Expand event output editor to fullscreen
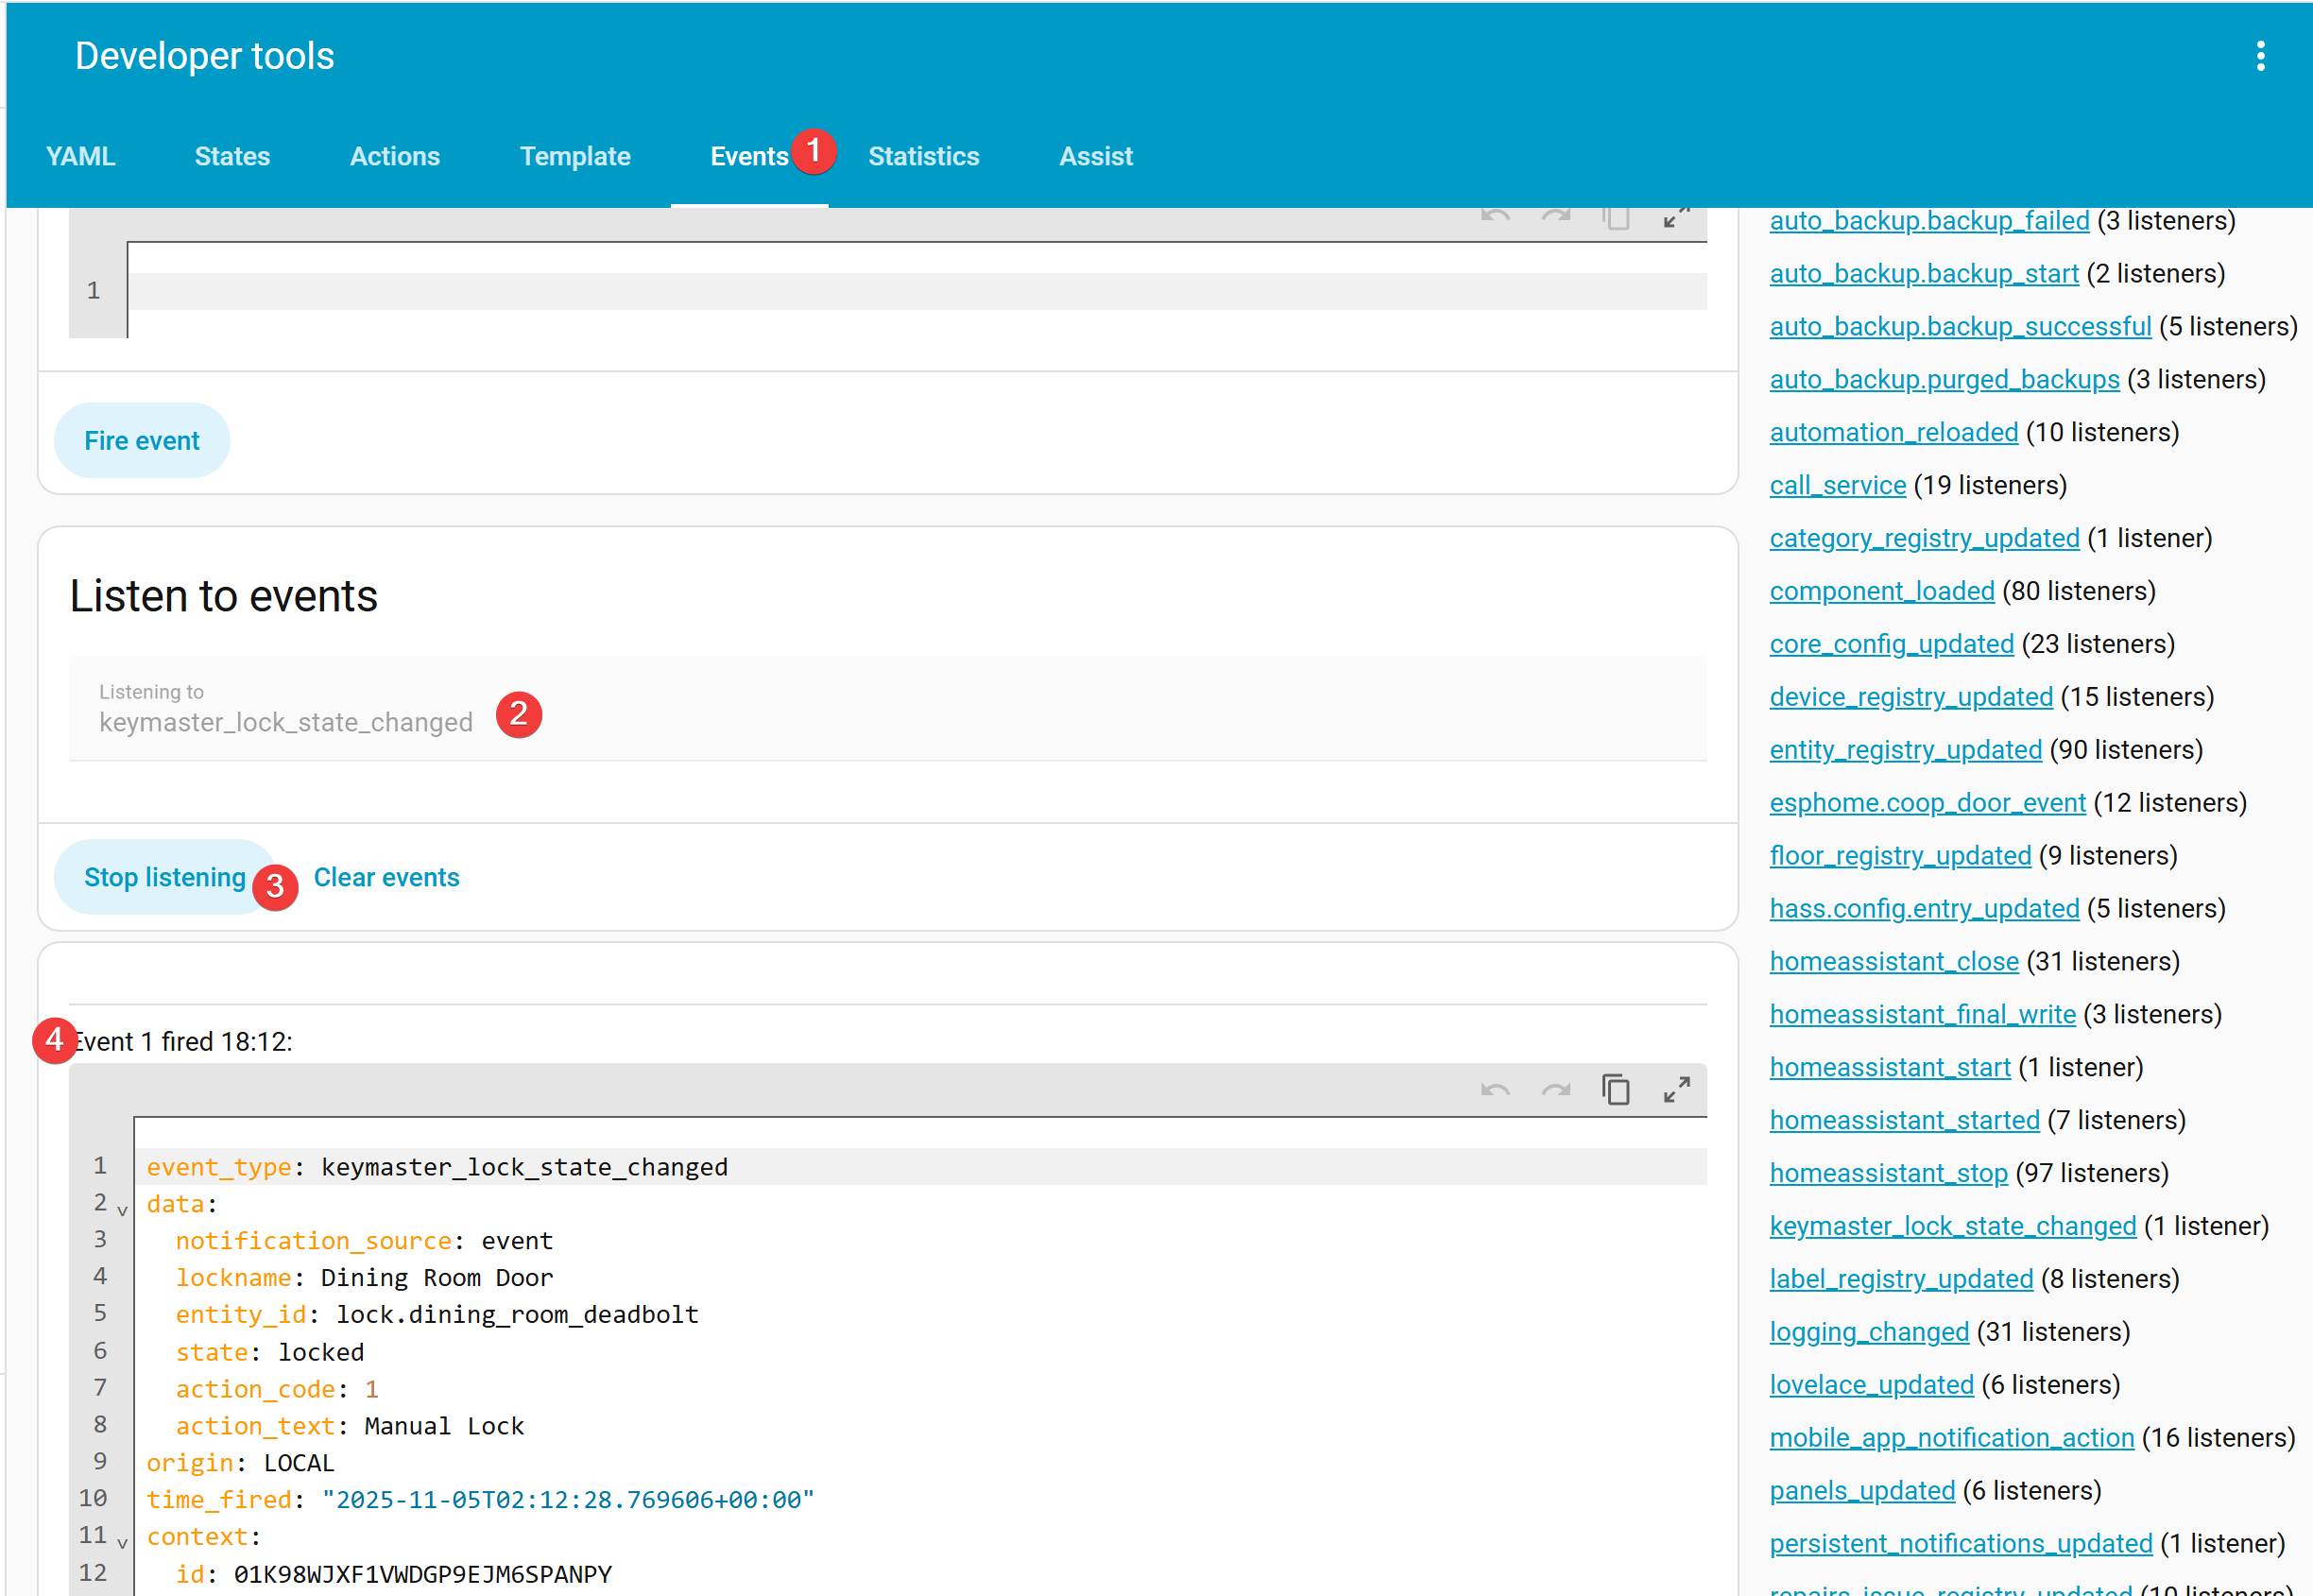The height and width of the screenshot is (1596, 2313). [x=1676, y=1089]
